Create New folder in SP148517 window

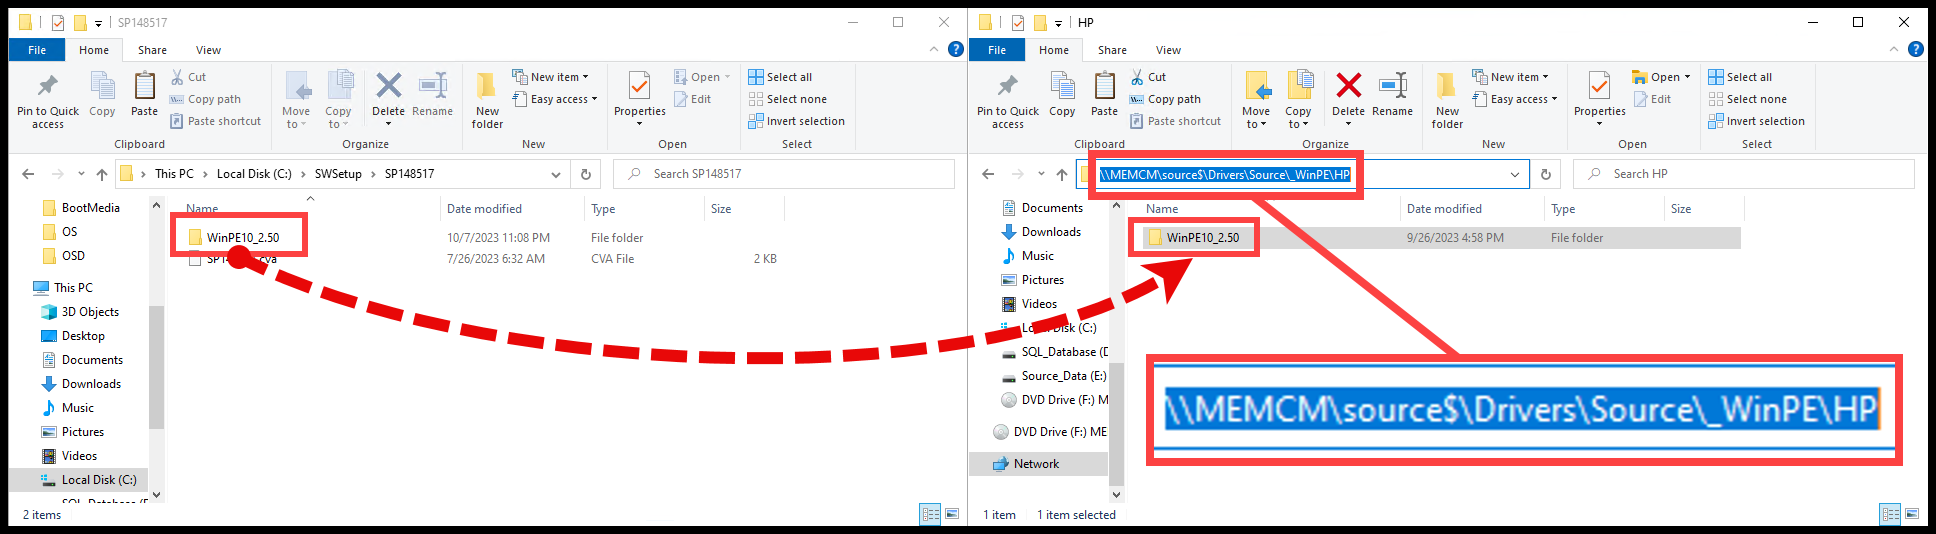(x=487, y=98)
